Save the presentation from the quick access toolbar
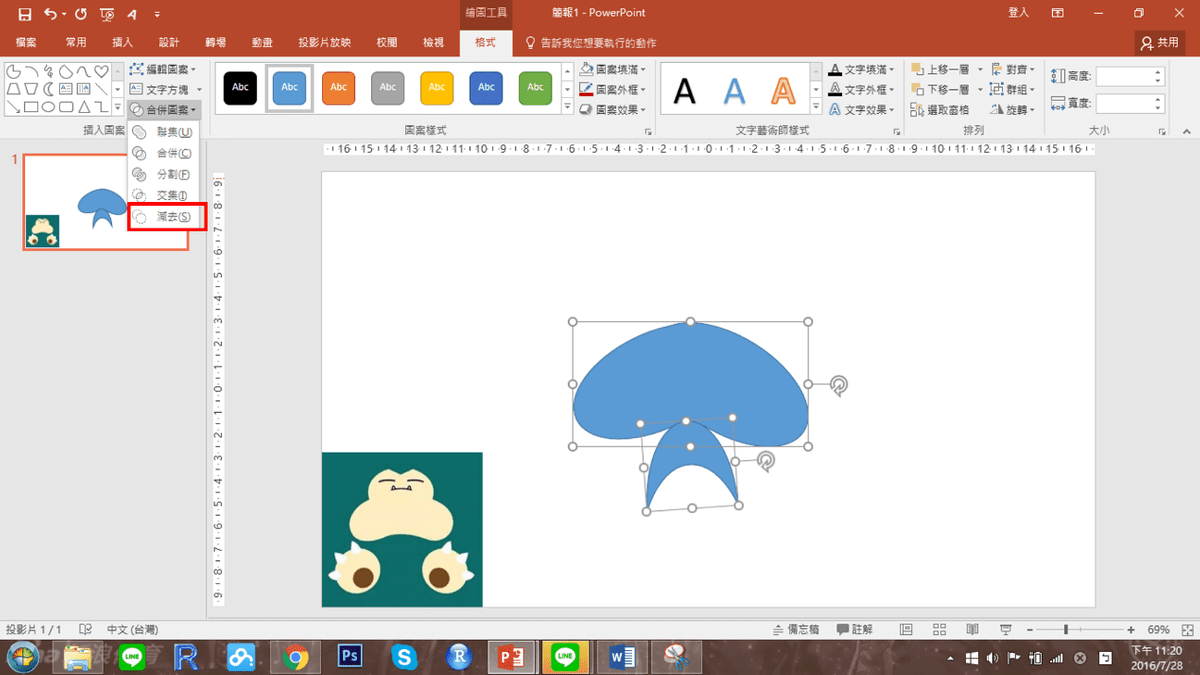This screenshot has width=1200, height=675. click(x=25, y=14)
